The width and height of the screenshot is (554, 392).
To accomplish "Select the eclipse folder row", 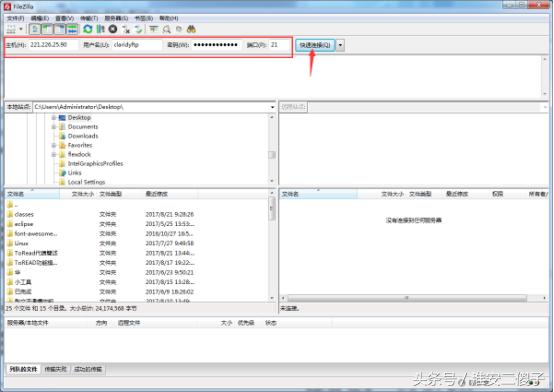I will [137, 224].
